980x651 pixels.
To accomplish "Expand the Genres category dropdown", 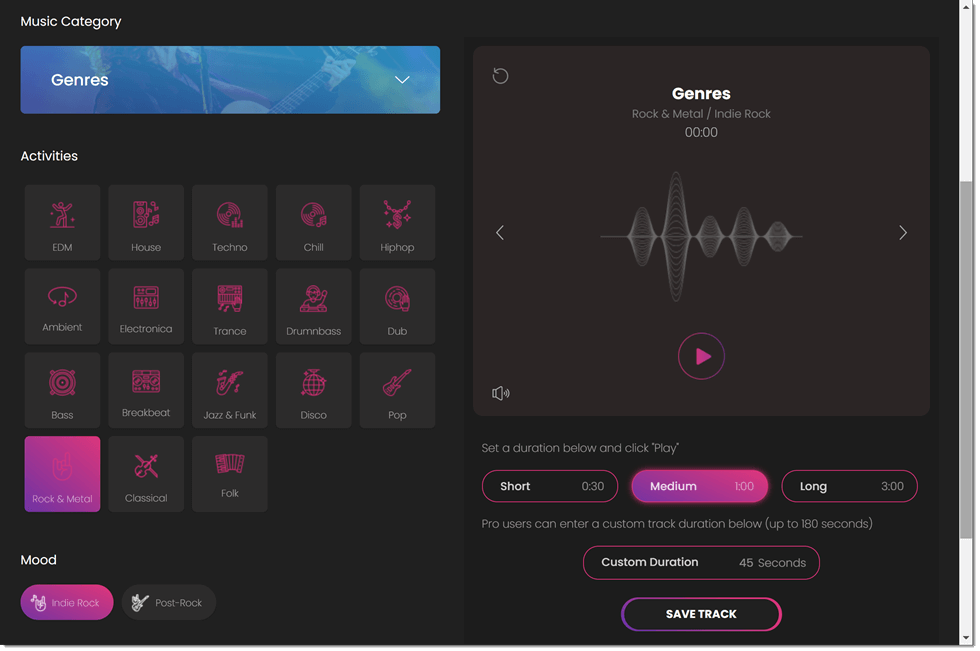I will (x=402, y=80).
